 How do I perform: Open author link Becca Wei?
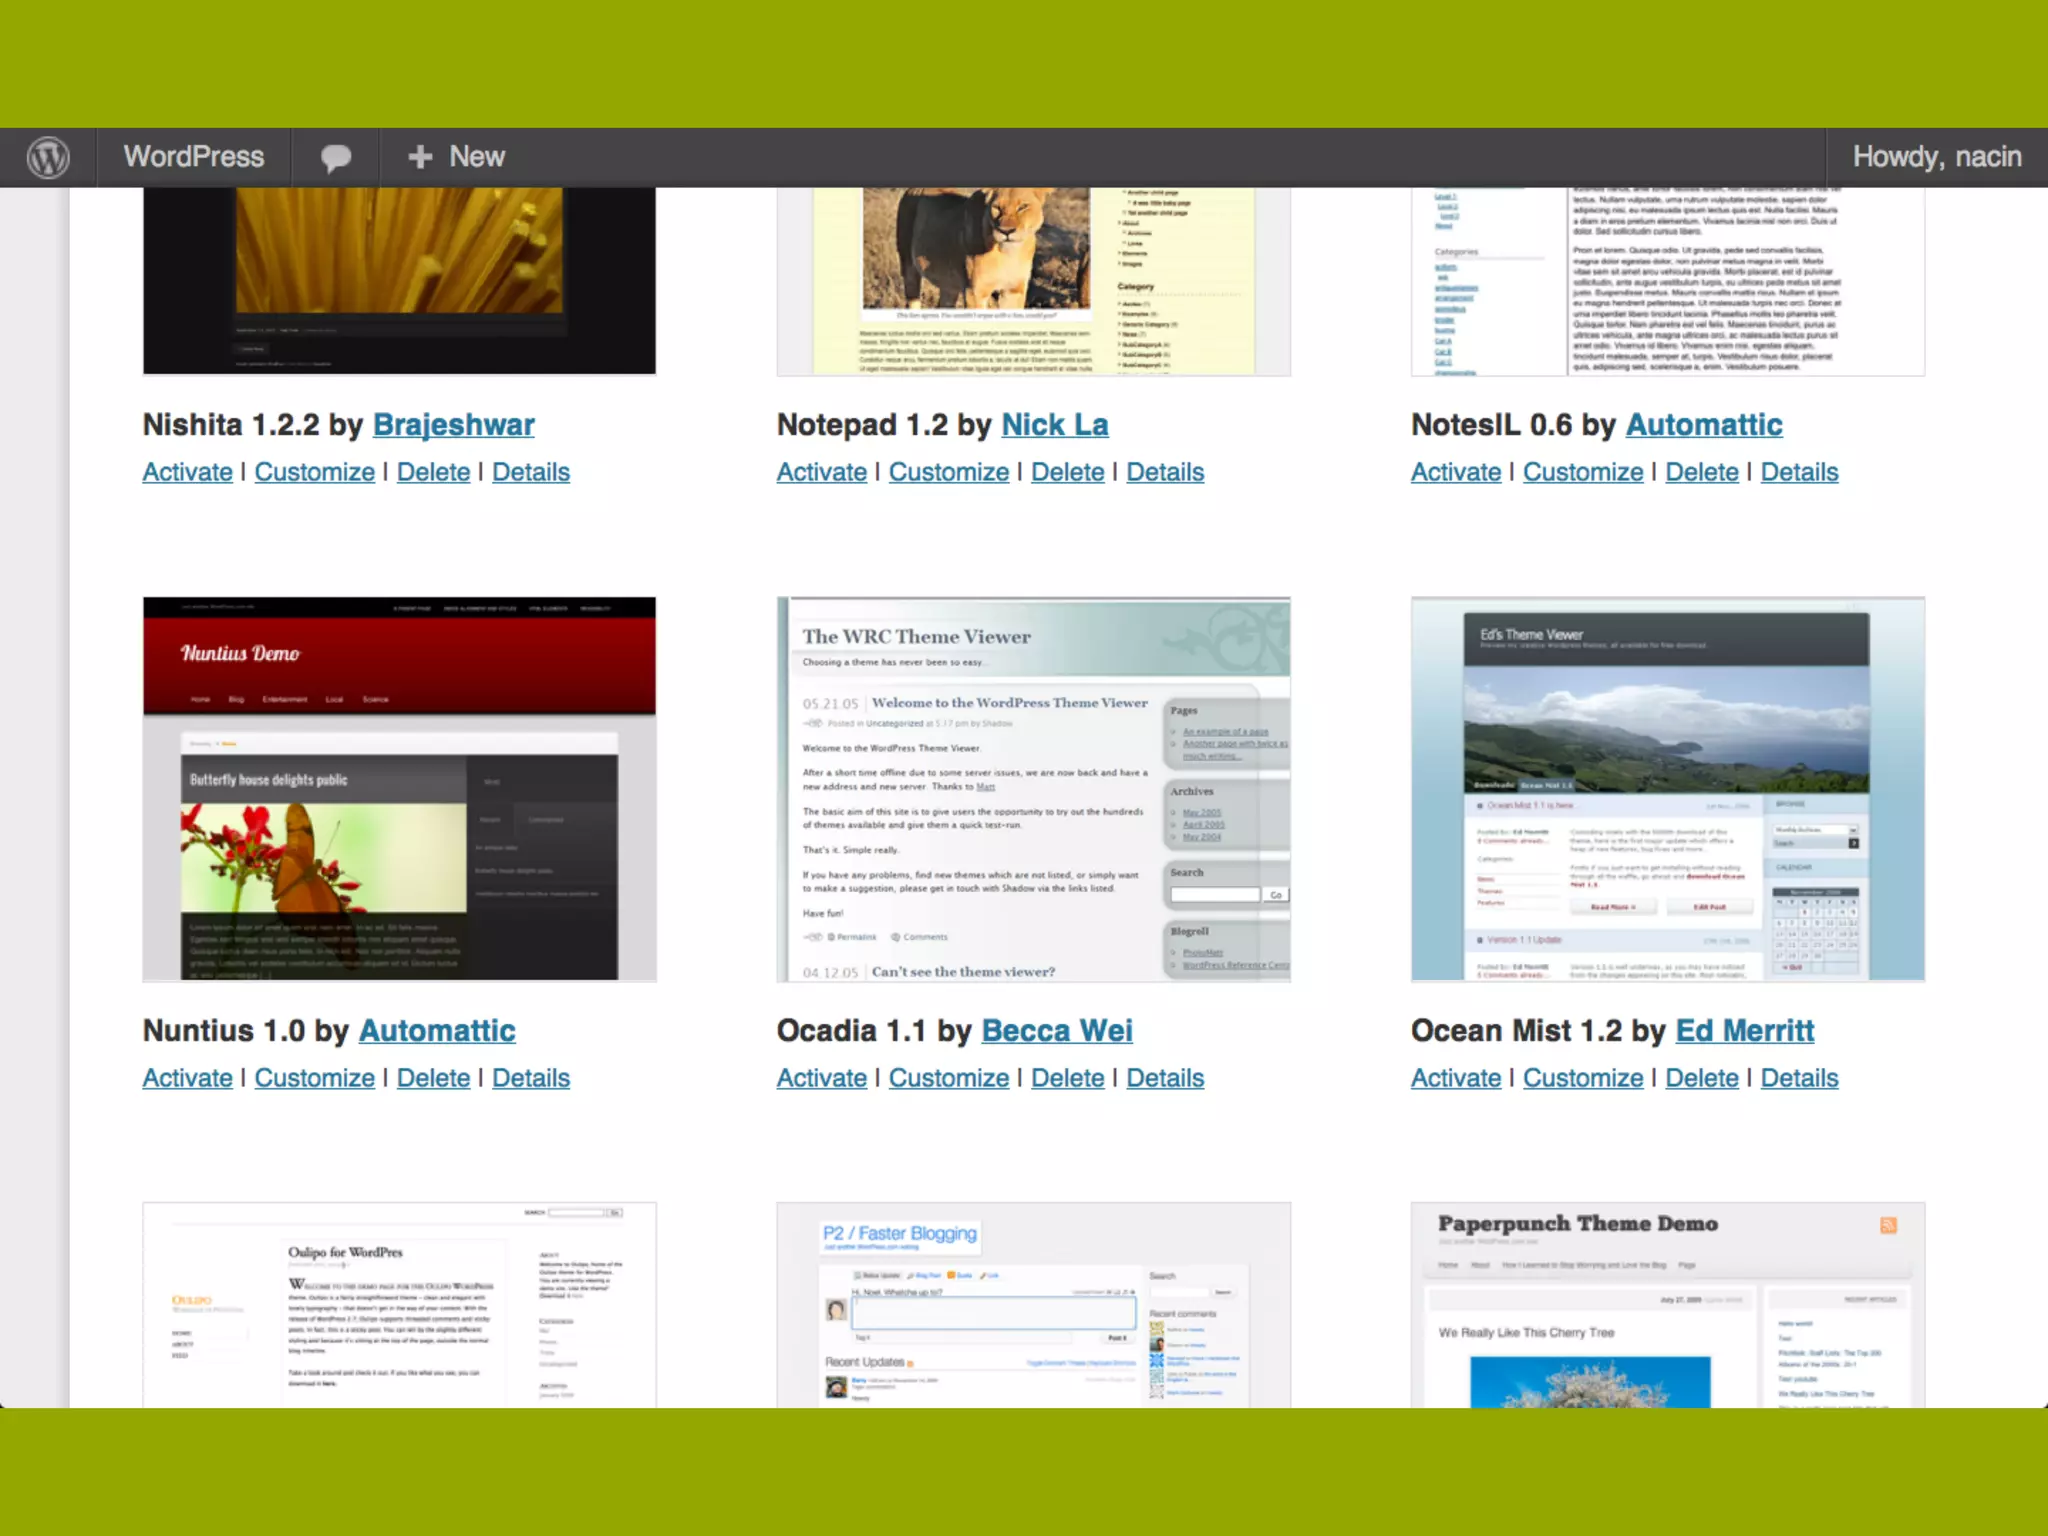tap(1056, 1031)
